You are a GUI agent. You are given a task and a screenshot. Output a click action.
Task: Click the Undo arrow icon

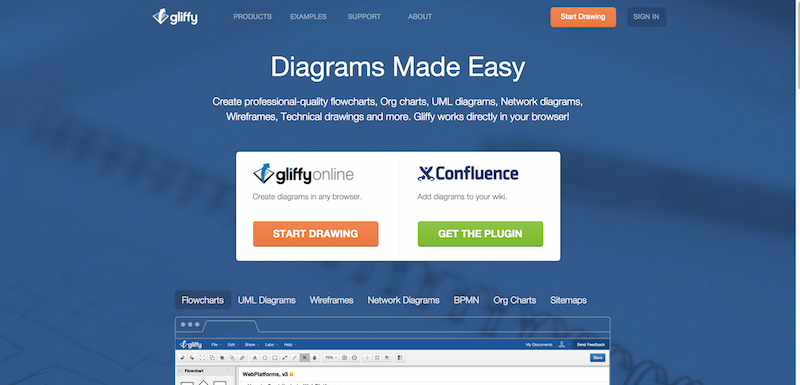[x=182, y=357]
